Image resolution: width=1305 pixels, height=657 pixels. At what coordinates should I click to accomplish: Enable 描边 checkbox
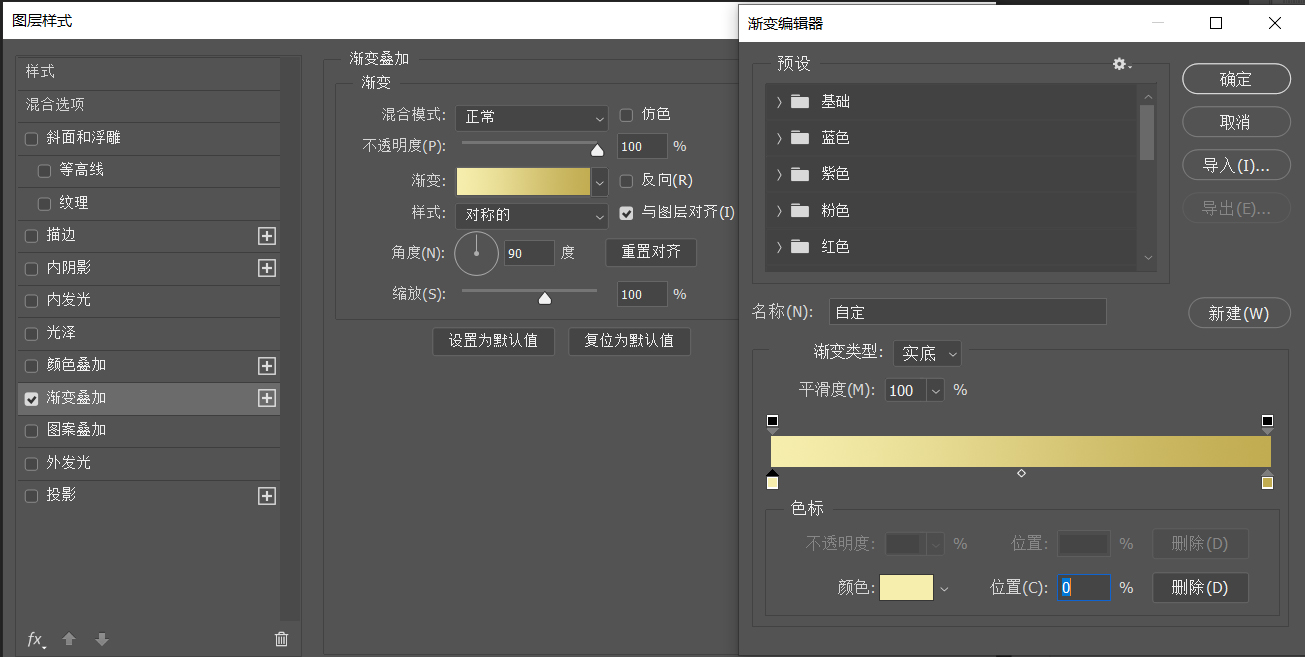pyautogui.click(x=32, y=236)
